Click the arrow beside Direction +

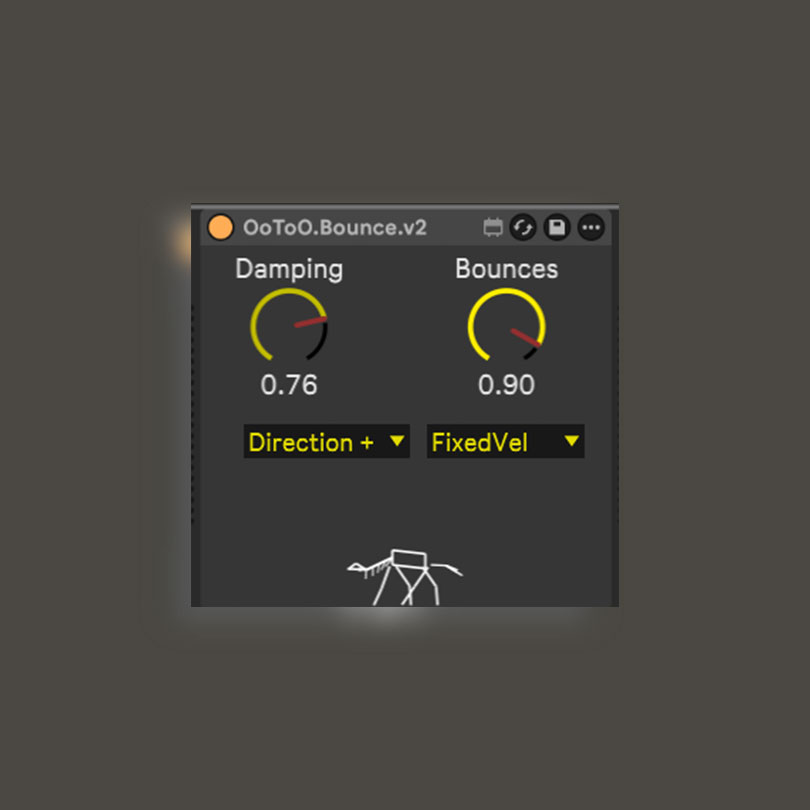397,441
